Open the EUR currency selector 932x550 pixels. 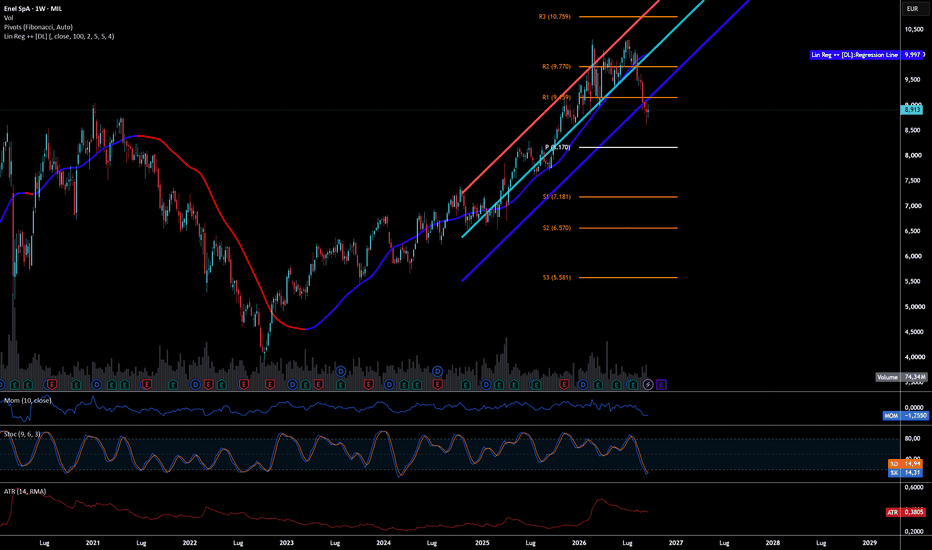click(x=912, y=9)
